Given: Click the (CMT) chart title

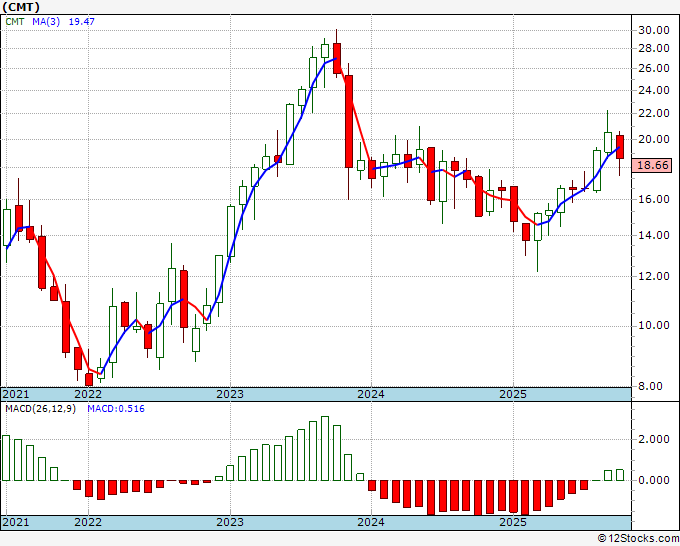Looking at the screenshot, I should 21,7.
